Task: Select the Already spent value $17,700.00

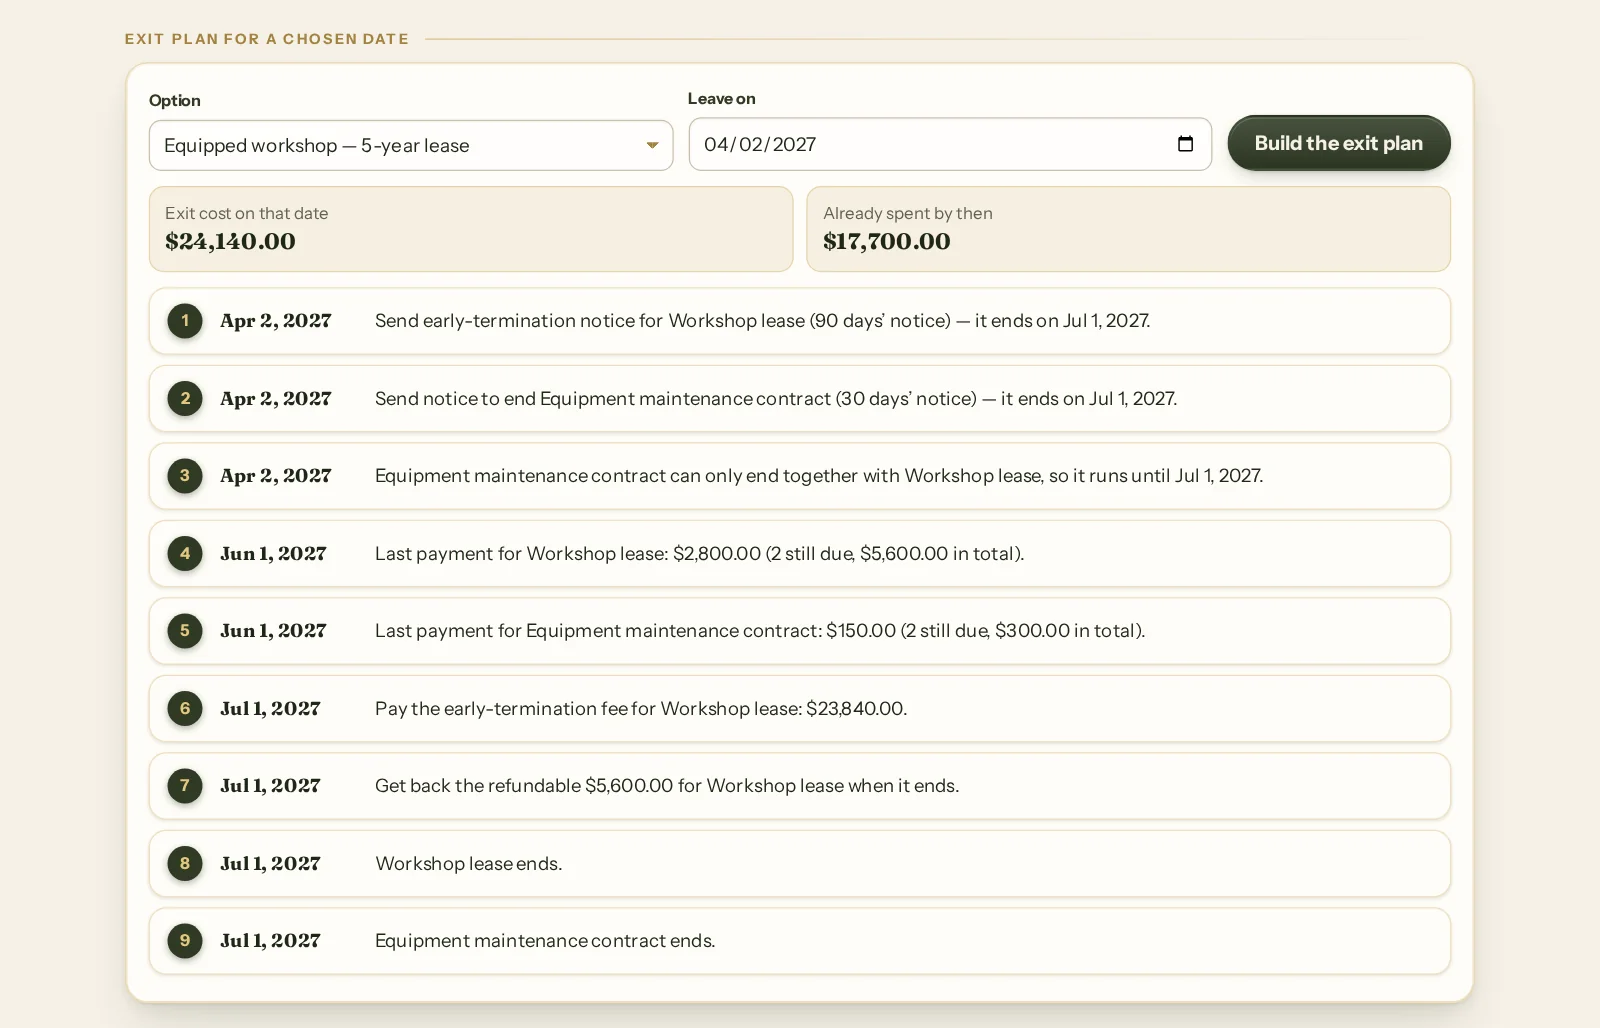Action: pyautogui.click(x=887, y=241)
